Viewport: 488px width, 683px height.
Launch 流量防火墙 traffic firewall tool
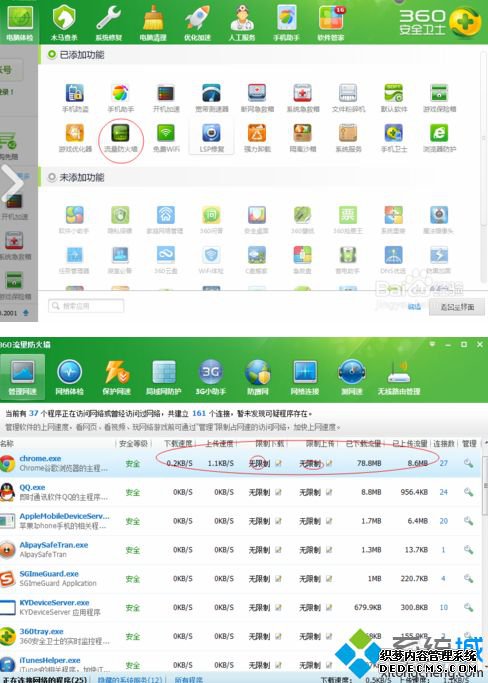tap(121, 138)
